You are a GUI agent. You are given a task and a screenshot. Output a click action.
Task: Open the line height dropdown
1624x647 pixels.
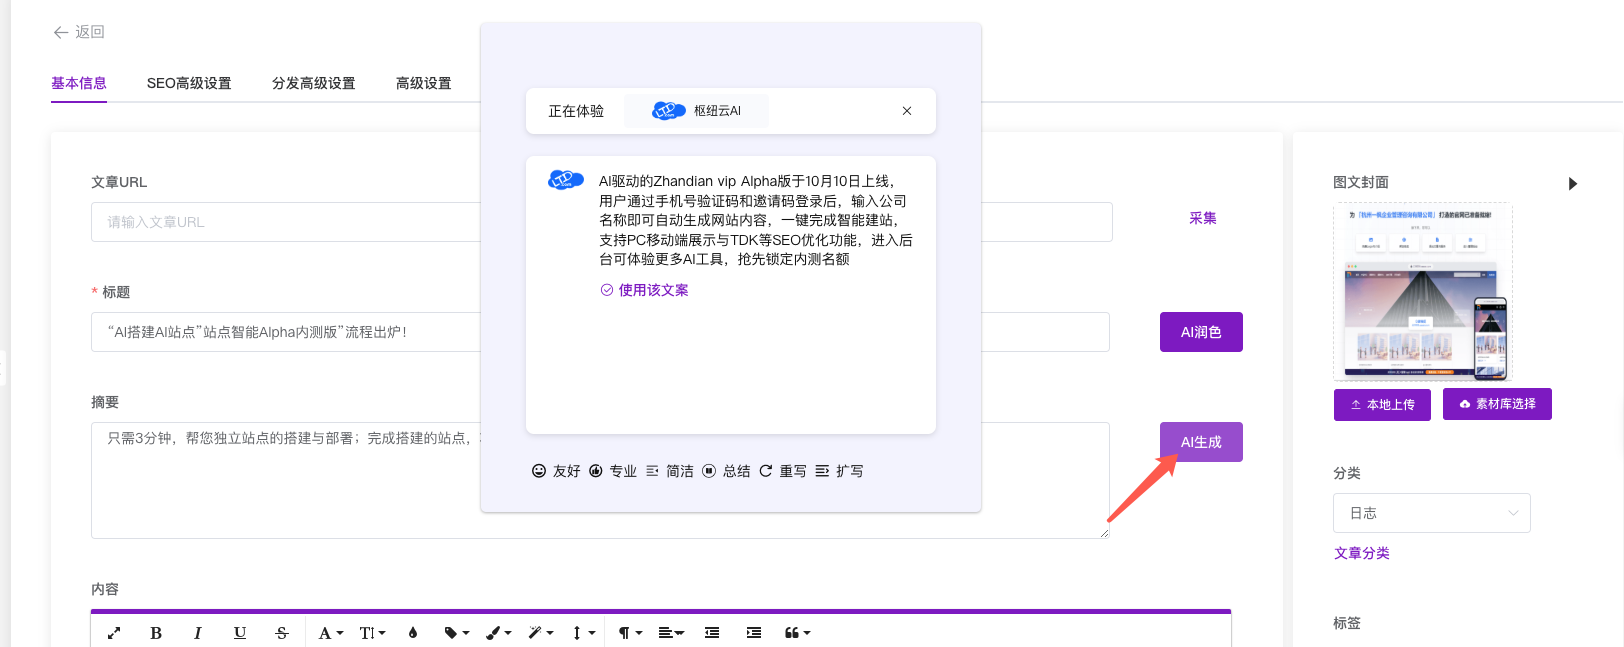583,633
